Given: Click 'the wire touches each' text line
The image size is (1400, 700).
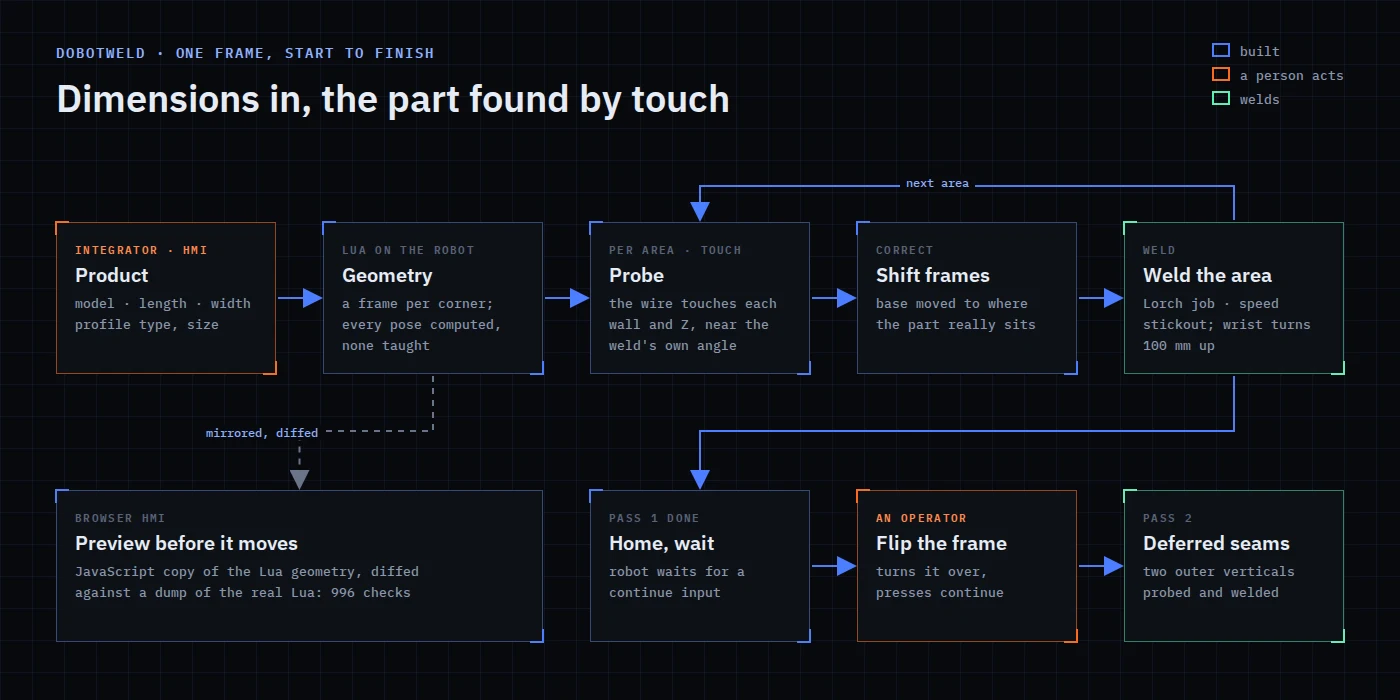Looking at the screenshot, I should pyautogui.click(x=693, y=303).
